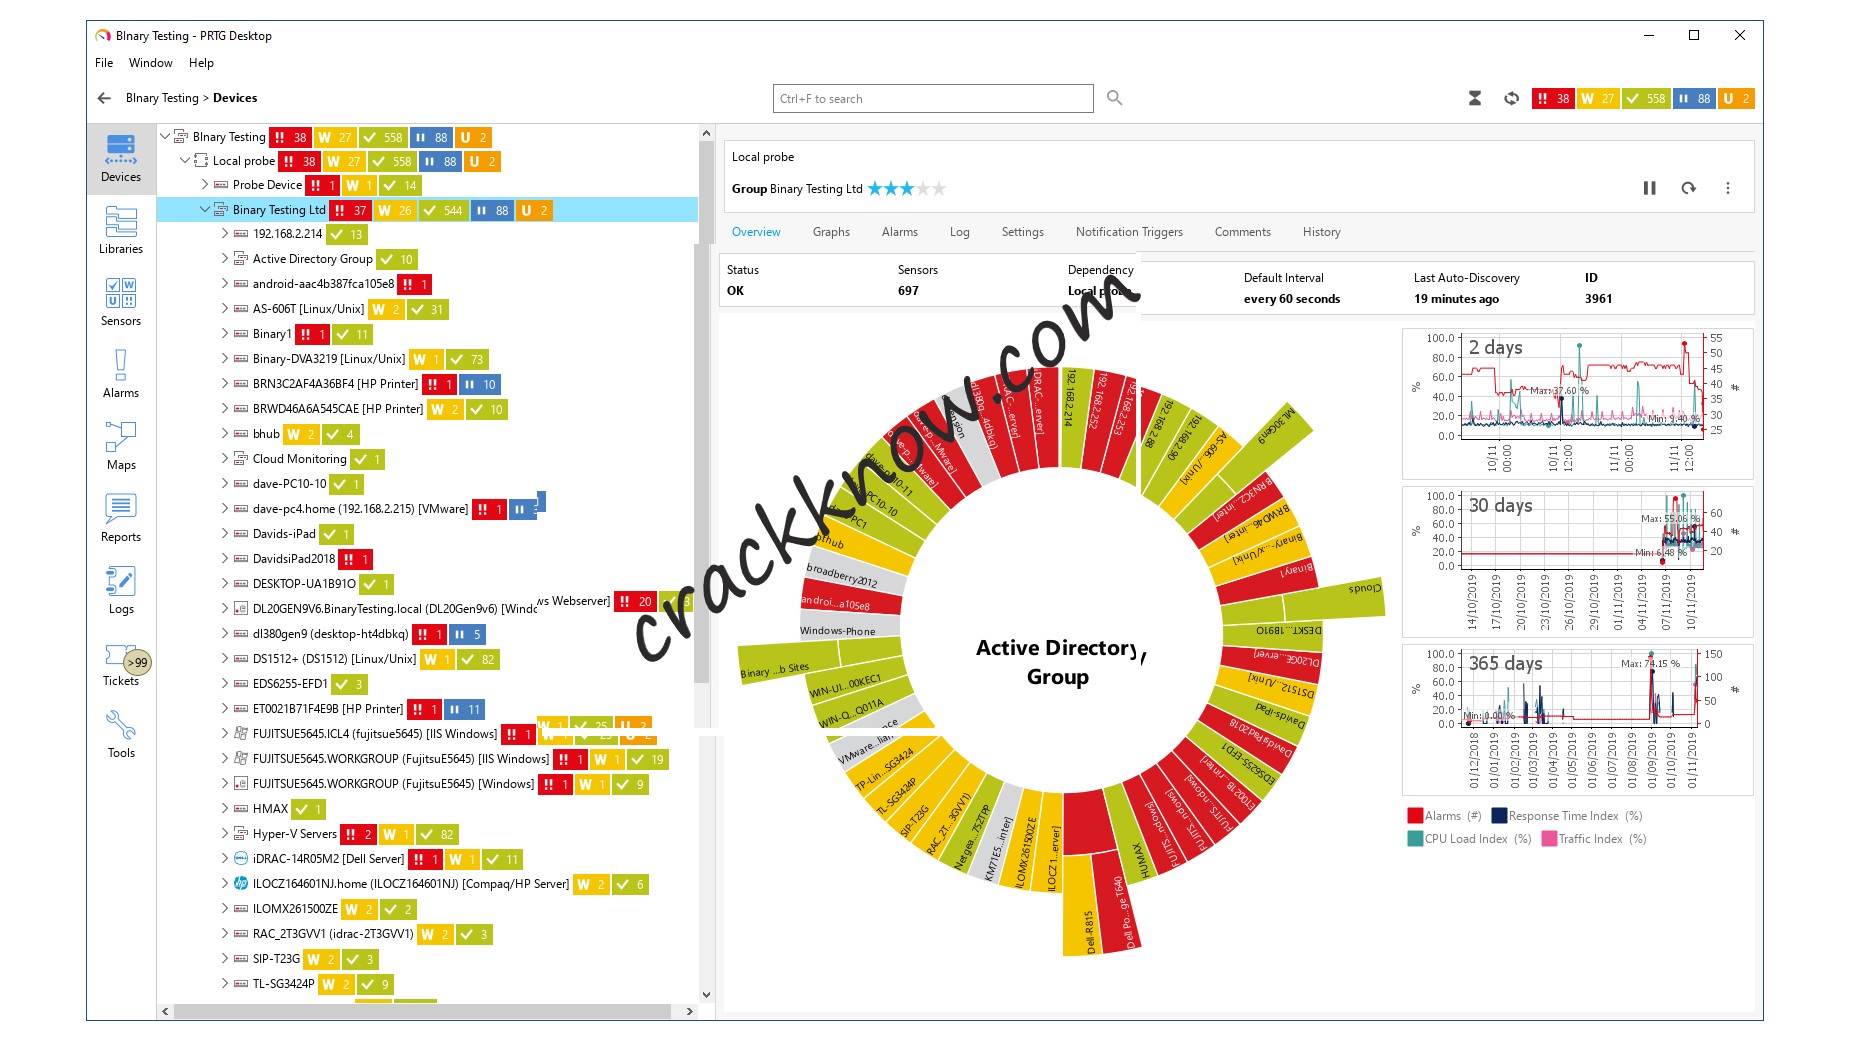The width and height of the screenshot is (1850, 1041).
Task: Collapse the Local probe node
Action: pyautogui.click(x=185, y=160)
